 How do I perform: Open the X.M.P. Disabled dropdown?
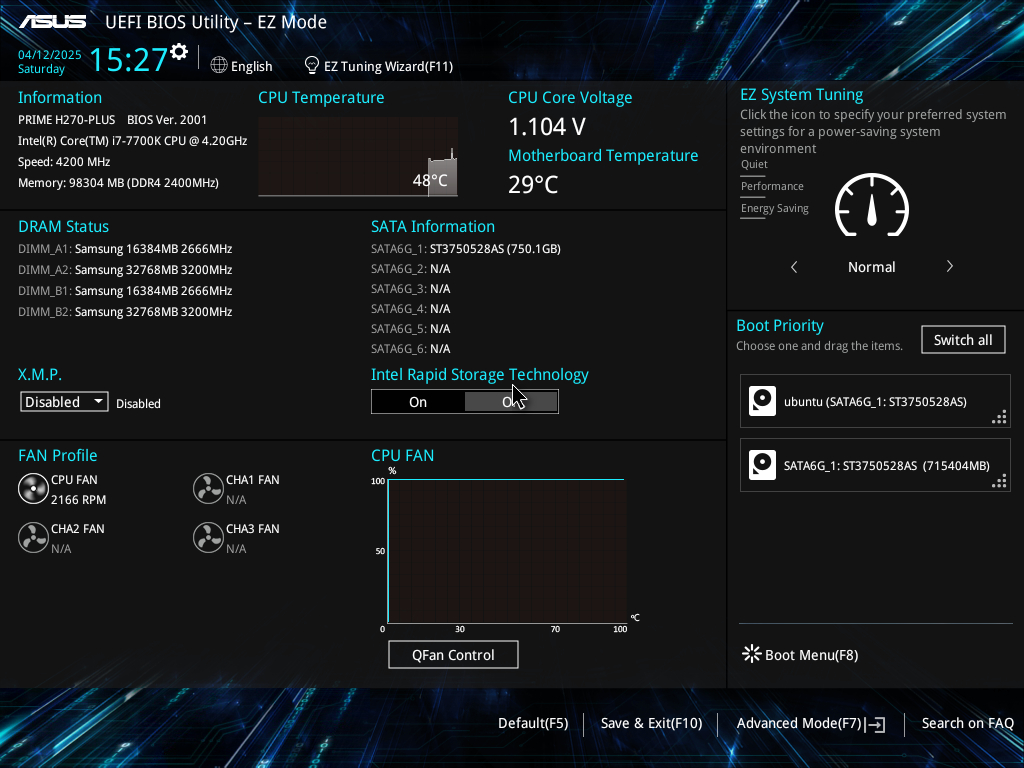point(64,402)
